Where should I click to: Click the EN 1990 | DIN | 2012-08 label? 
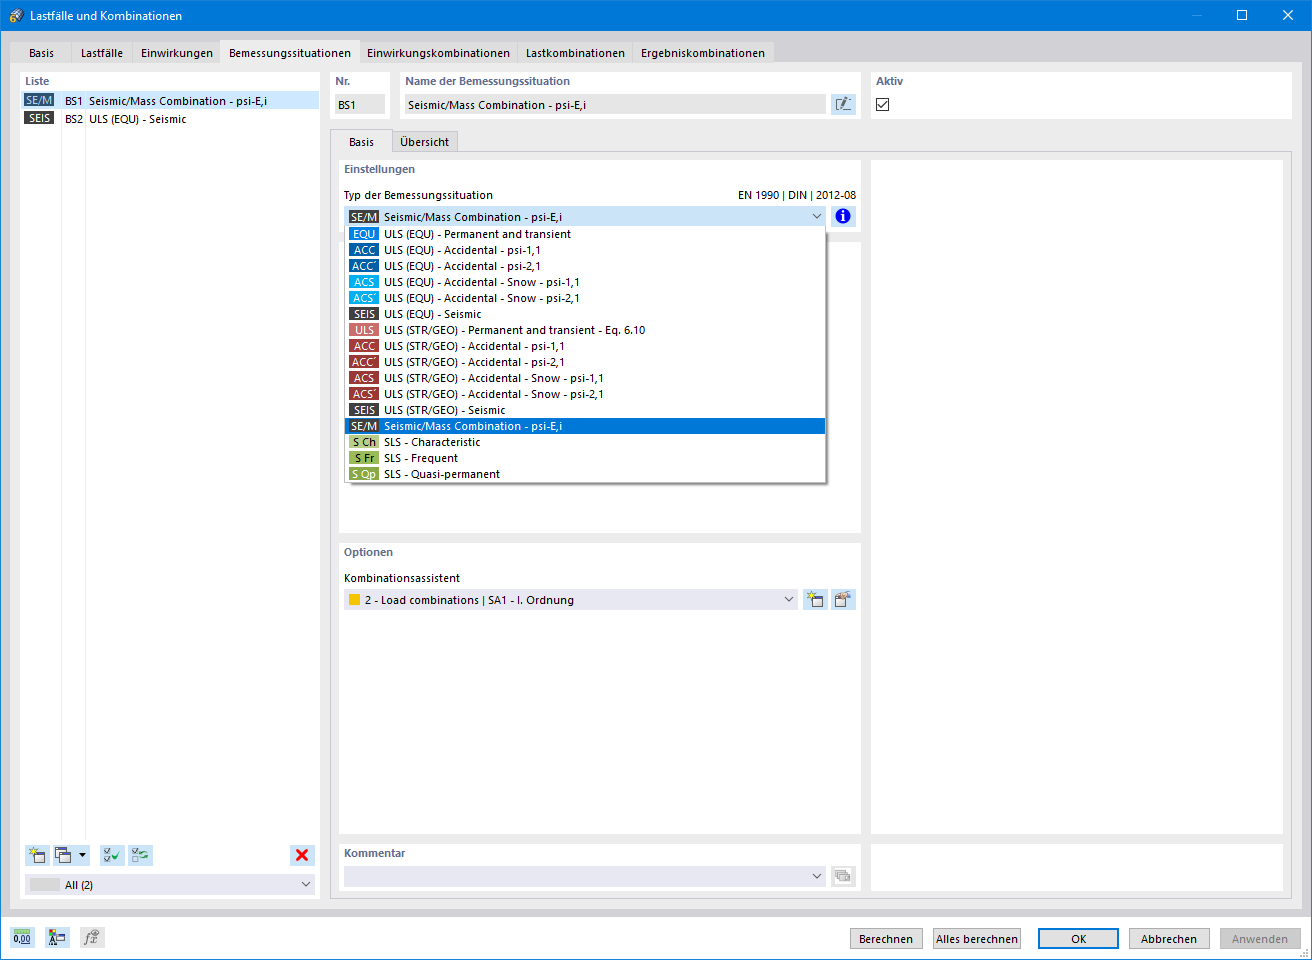click(x=797, y=195)
